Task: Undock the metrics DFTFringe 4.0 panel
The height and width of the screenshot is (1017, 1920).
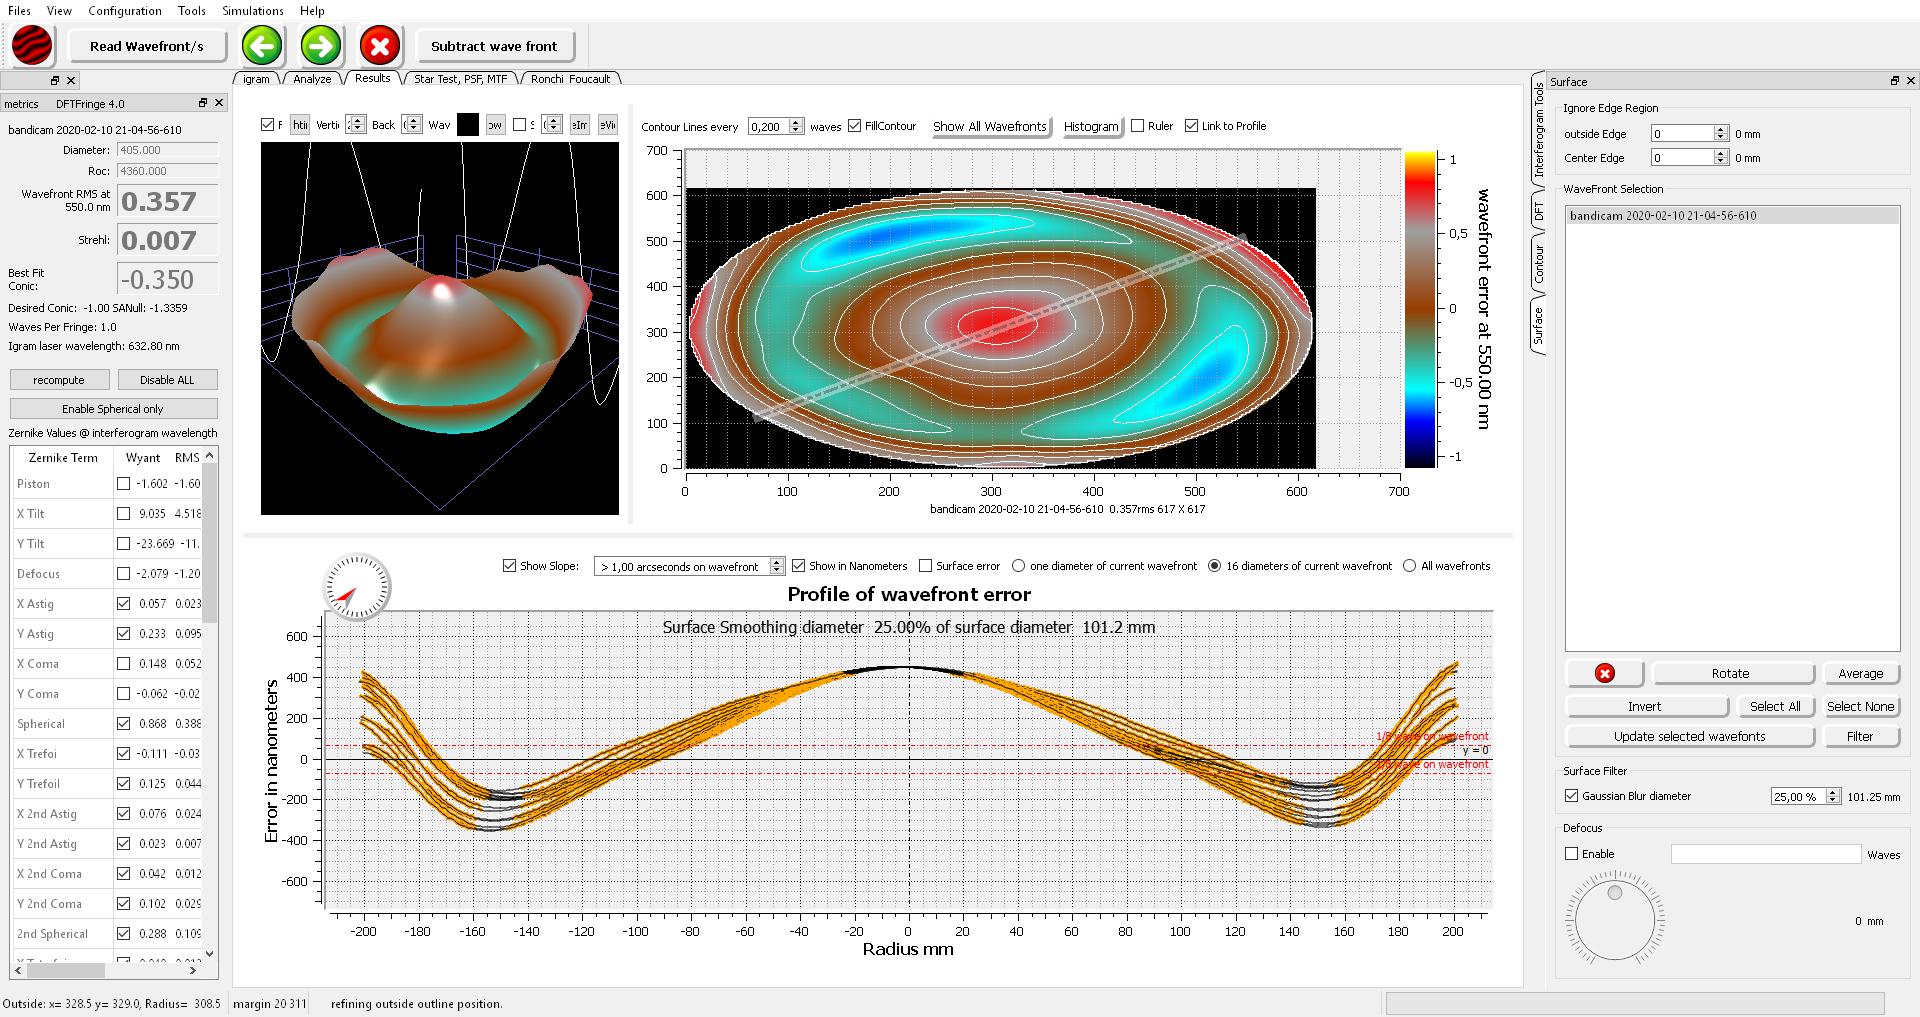Action: [x=203, y=103]
